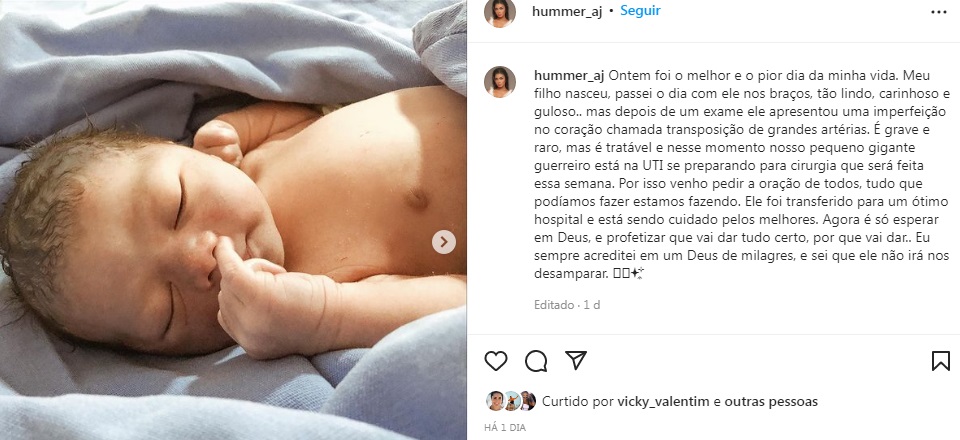Image resolution: width=960 pixels, height=440 pixels.
Task: Open hummer_aj profile from header username
Action: (567, 11)
